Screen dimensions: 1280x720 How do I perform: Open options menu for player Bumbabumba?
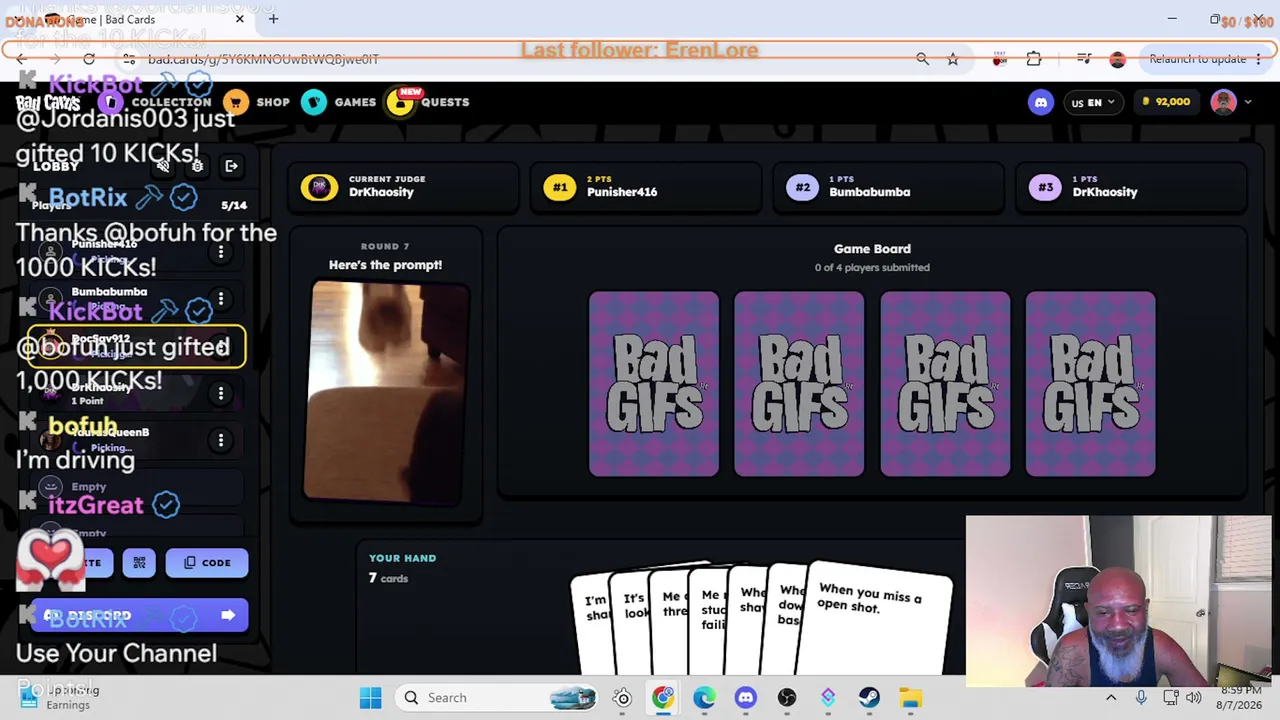[x=221, y=299]
